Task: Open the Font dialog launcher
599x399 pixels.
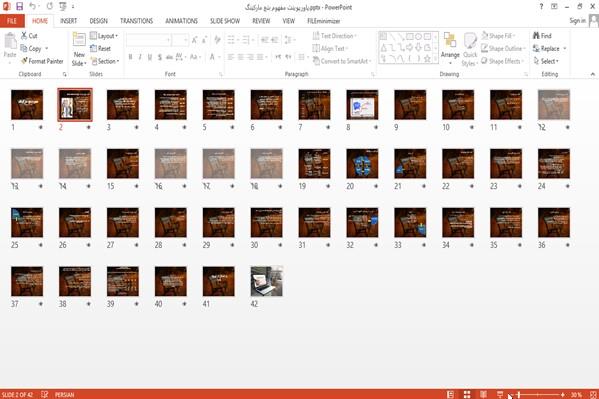Action: tap(221, 75)
